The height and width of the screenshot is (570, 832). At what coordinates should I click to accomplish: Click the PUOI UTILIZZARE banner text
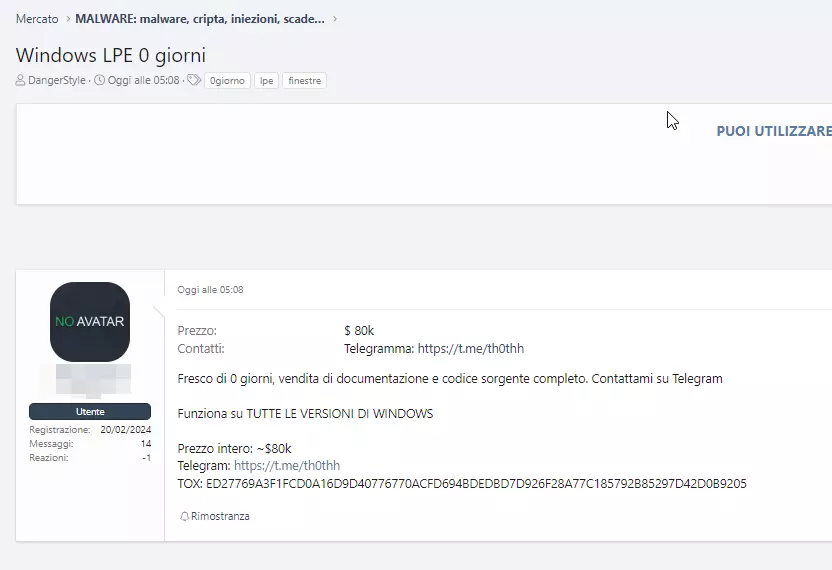(x=774, y=131)
